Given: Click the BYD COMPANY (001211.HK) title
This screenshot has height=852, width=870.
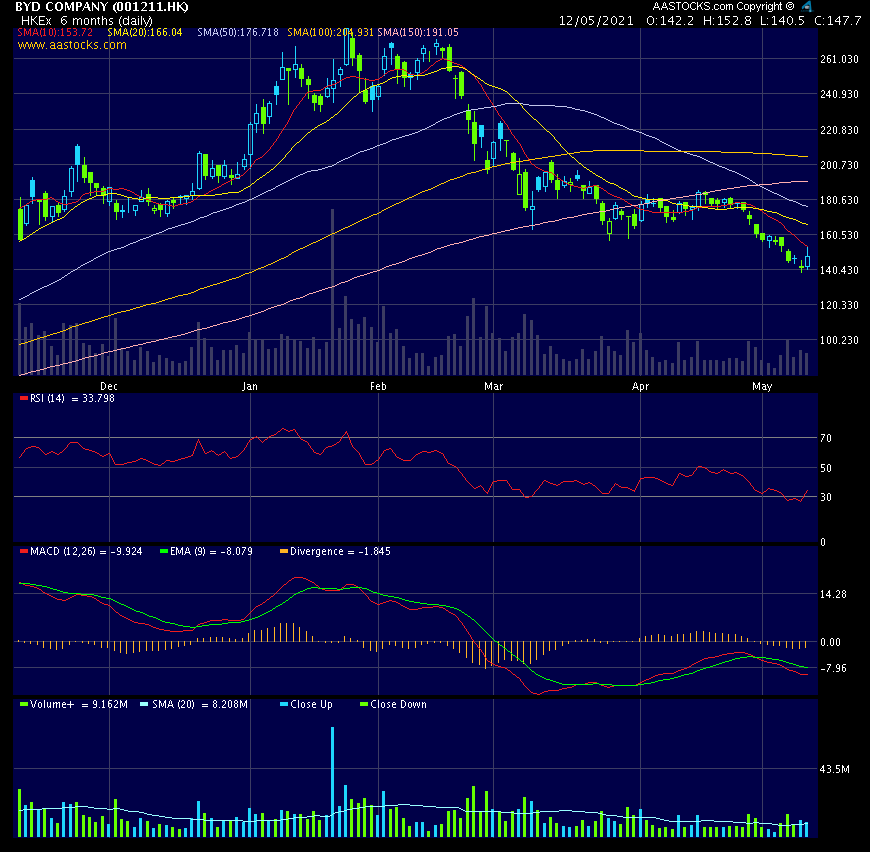Looking at the screenshot, I should click(102, 7).
